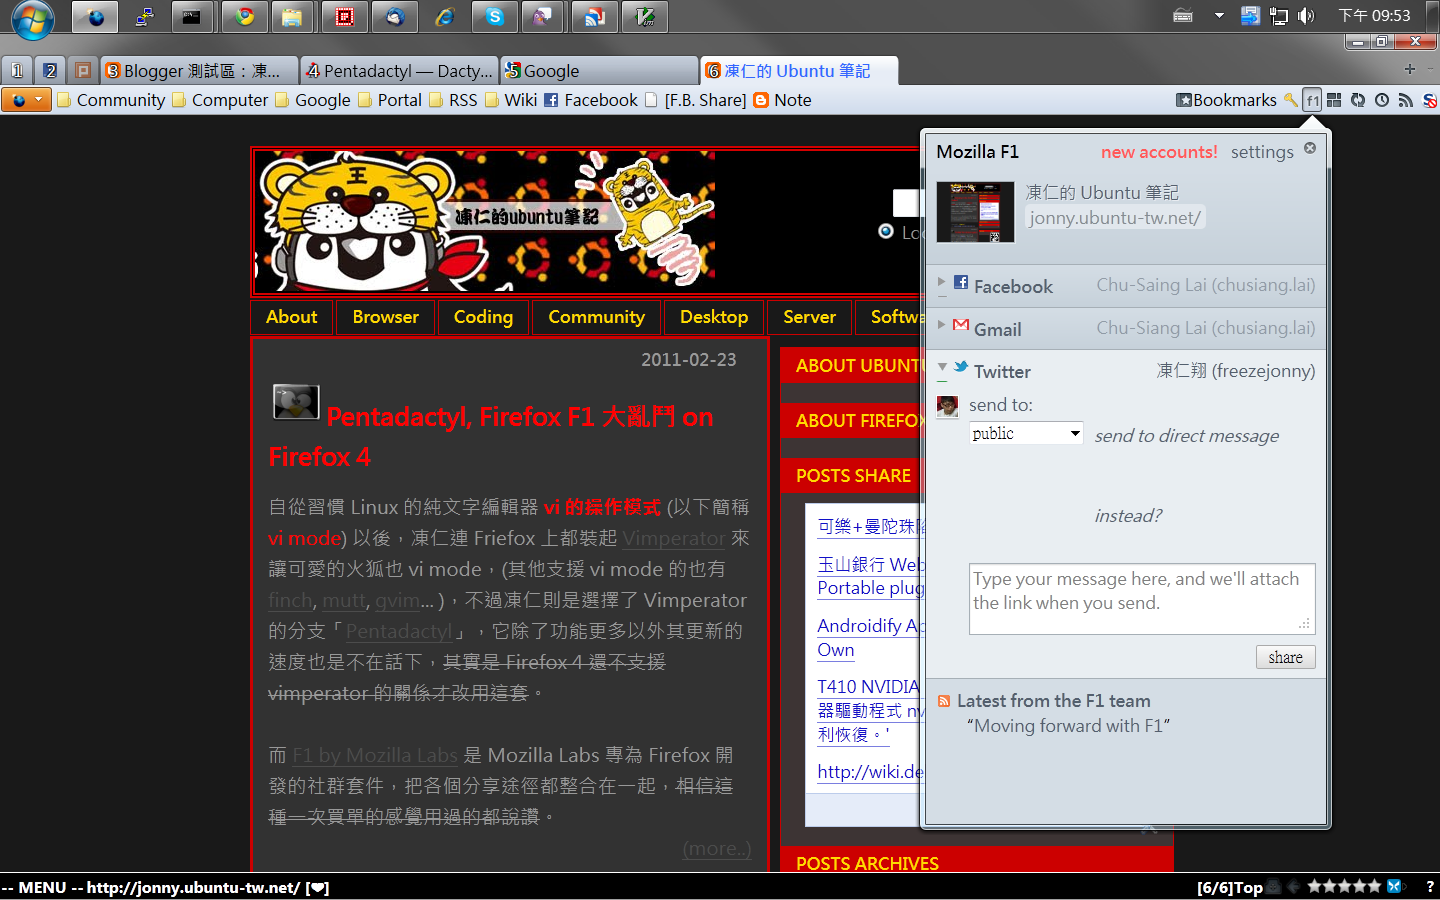Click the shared page thumbnail in F1 panel
The height and width of the screenshot is (900, 1440).
click(975, 212)
